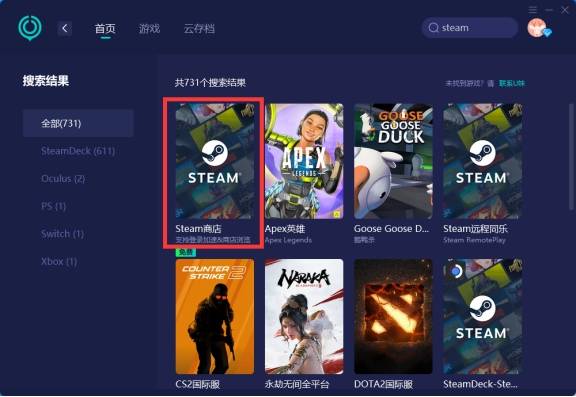Minimize the window
This screenshot has width=576, height=397.
tap(549, 10)
